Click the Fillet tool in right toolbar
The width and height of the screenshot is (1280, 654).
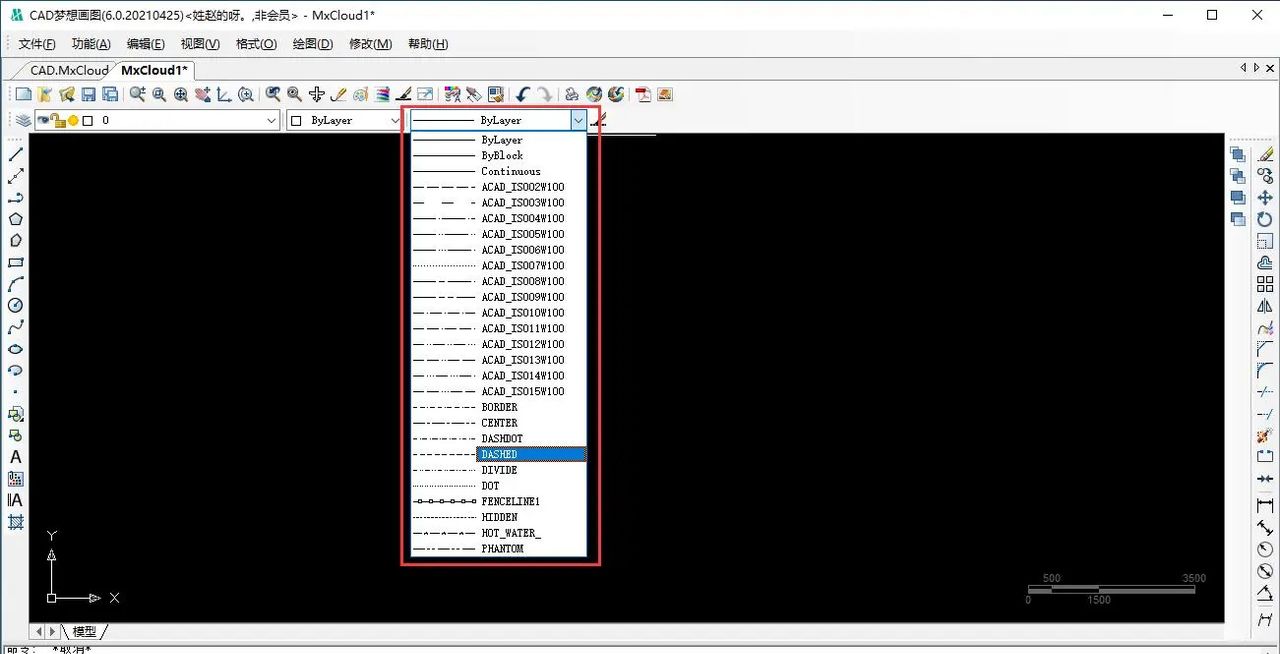click(x=1265, y=370)
